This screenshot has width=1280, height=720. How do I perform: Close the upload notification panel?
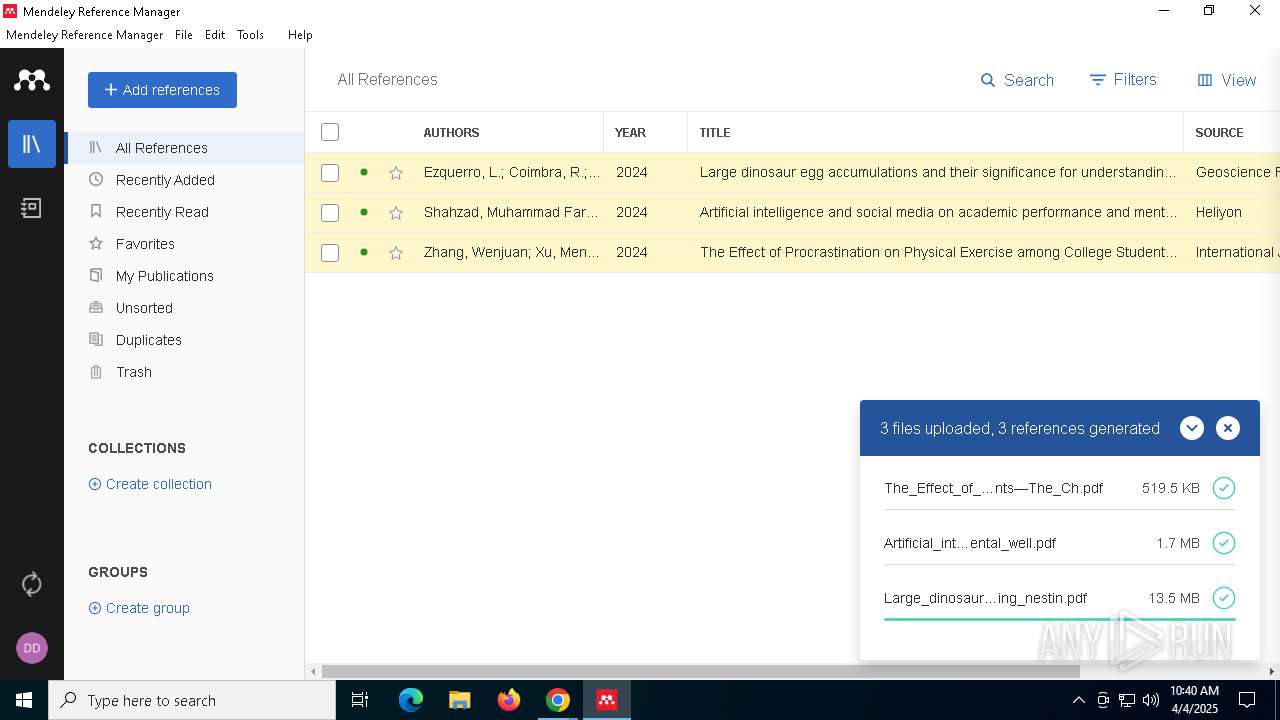pos(1228,428)
